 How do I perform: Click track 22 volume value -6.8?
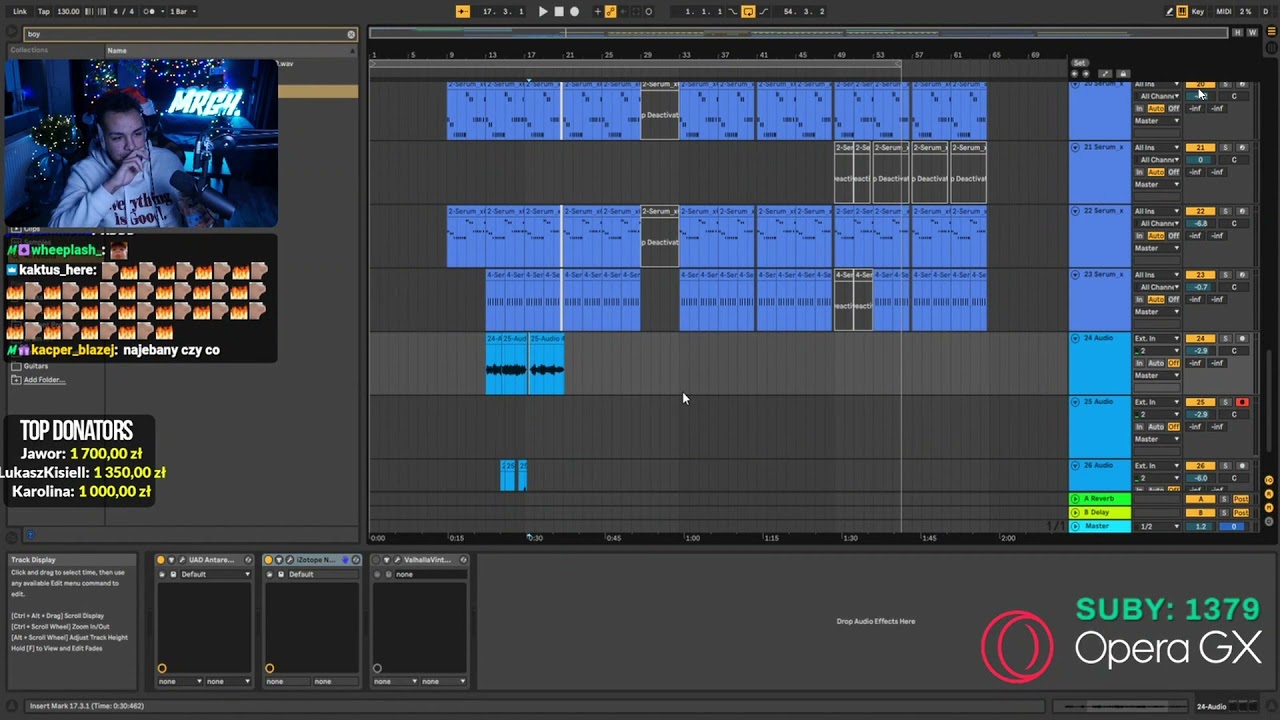click(x=1201, y=223)
